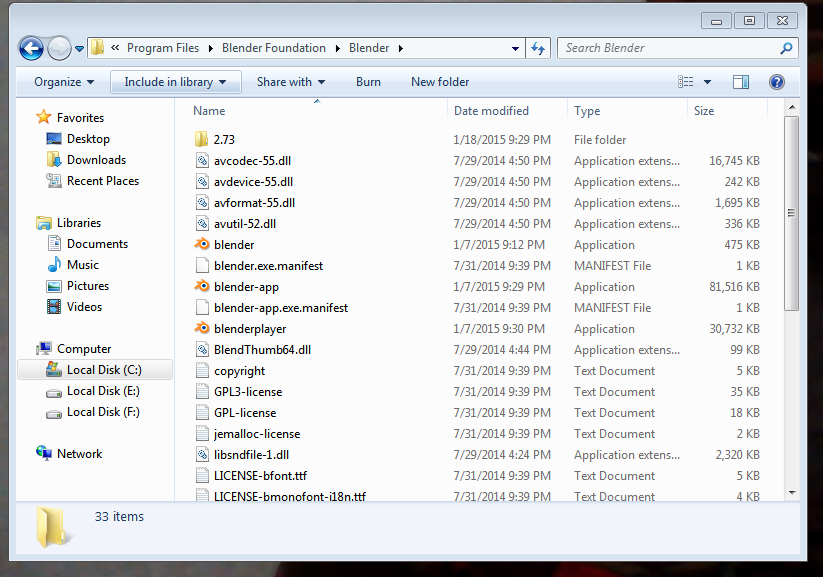Screen dimensions: 823x577
Task: Open the Organize menu
Action: tap(64, 82)
